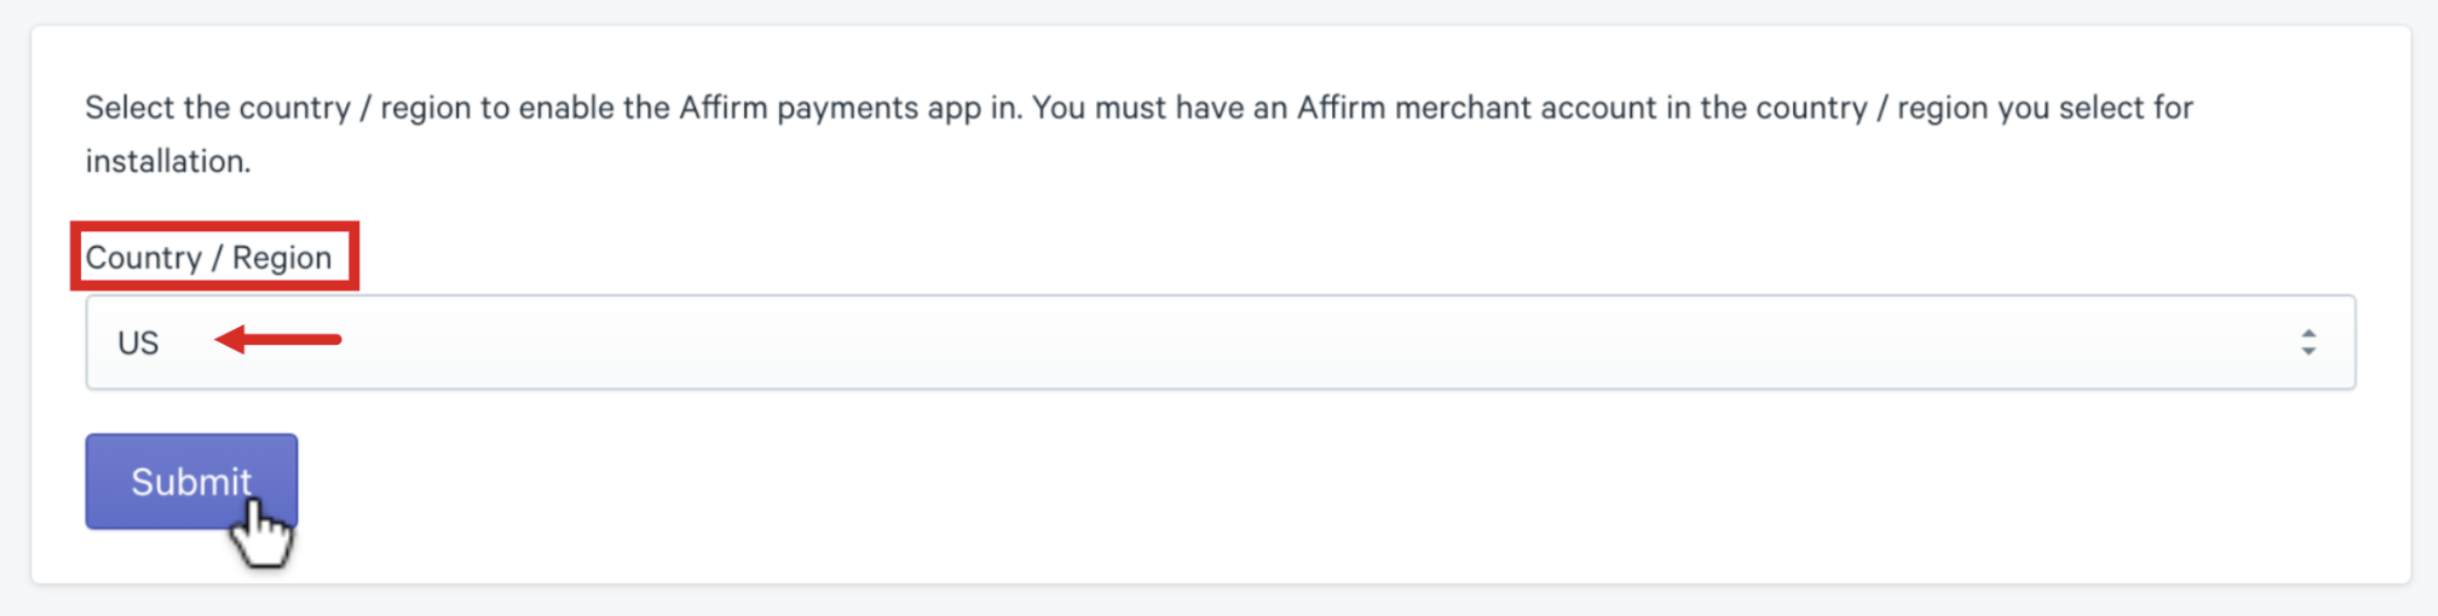Select the US value in the dropdown
The width and height of the screenshot is (2438, 616).
point(138,343)
